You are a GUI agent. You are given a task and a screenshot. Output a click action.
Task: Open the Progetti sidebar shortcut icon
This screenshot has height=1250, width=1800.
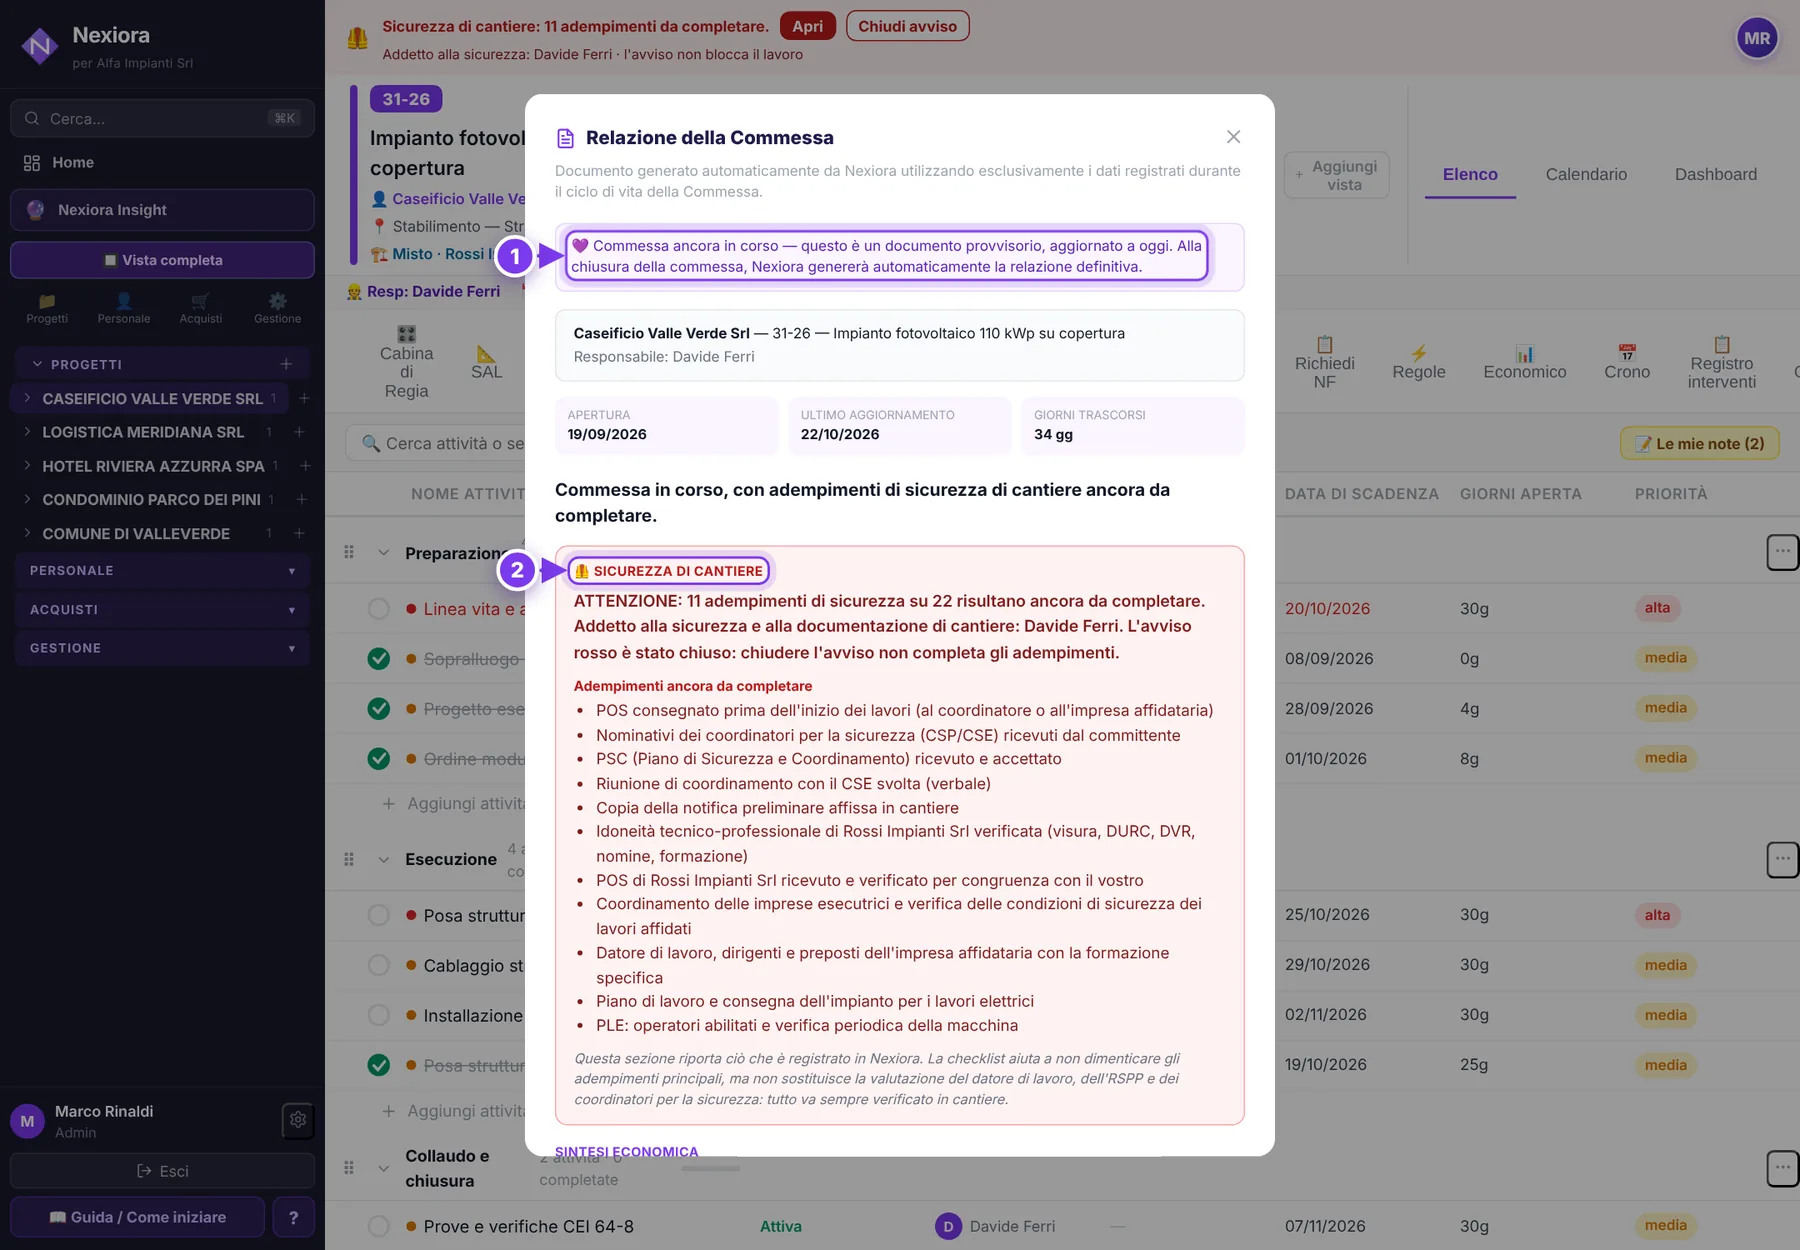[x=47, y=308]
